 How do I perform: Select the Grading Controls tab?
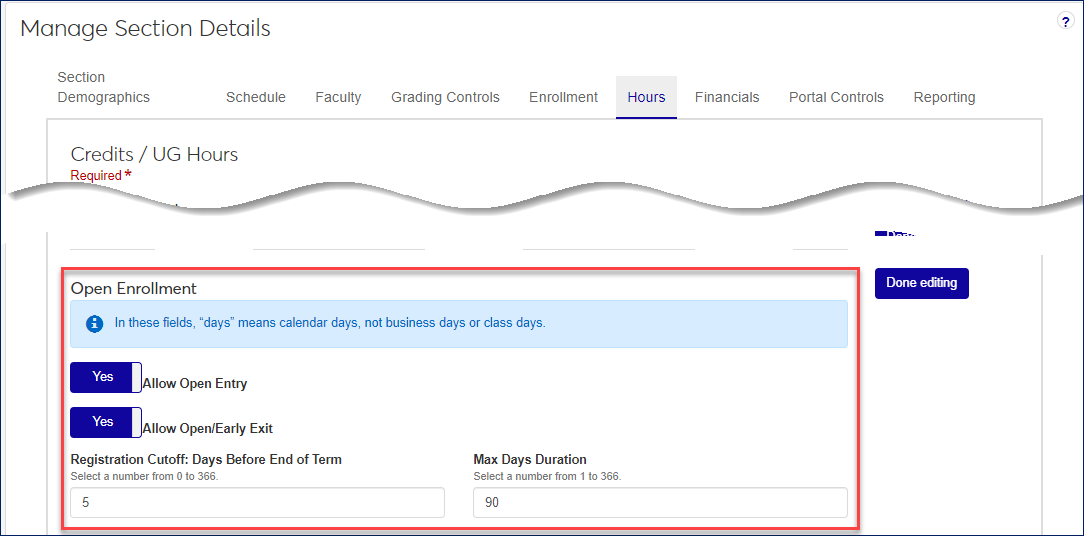(x=445, y=97)
